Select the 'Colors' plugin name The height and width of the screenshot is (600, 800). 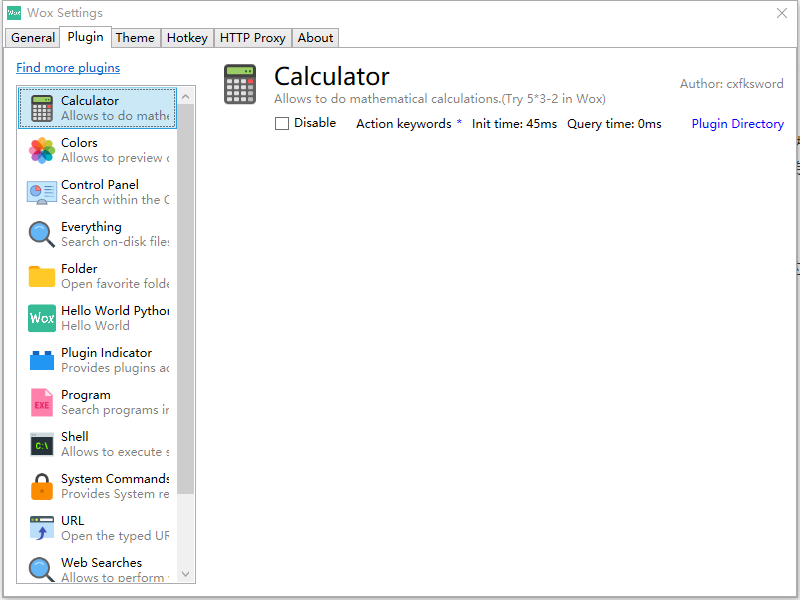[79, 143]
